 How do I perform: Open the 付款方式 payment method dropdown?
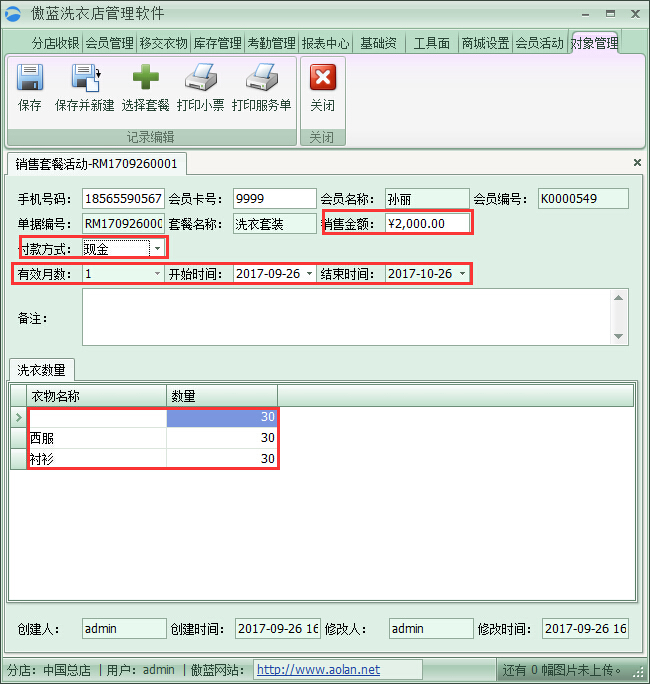click(157, 249)
